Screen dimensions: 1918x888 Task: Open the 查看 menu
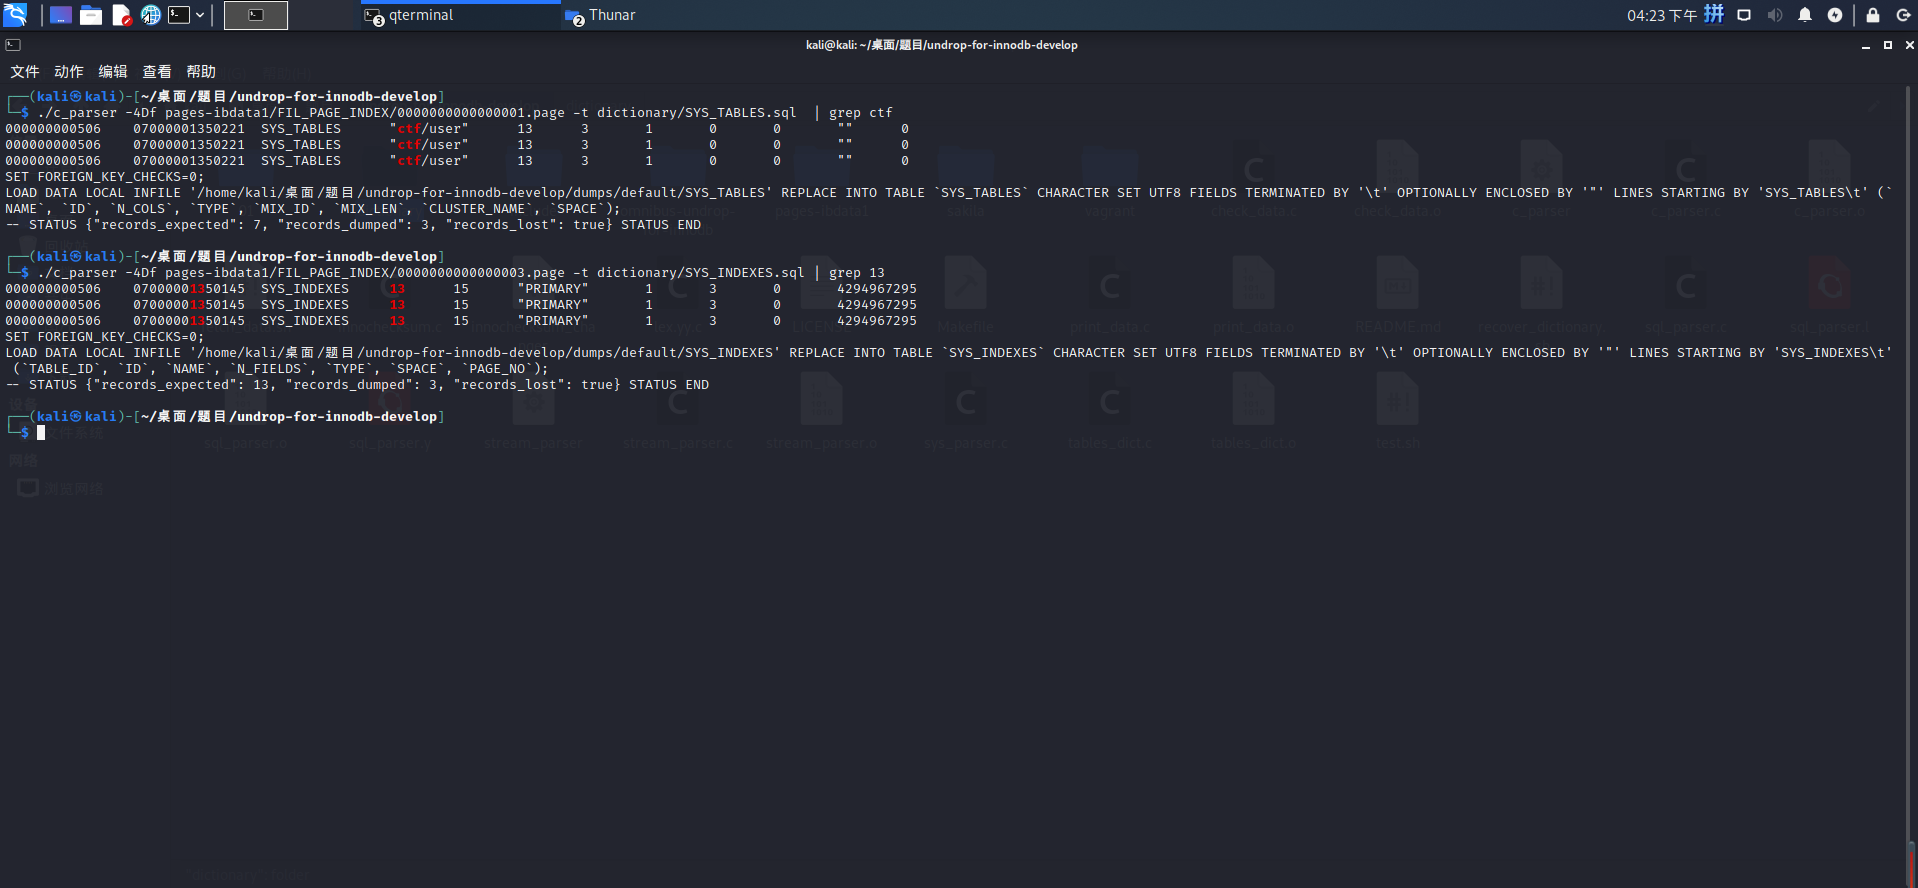tap(157, 72)
